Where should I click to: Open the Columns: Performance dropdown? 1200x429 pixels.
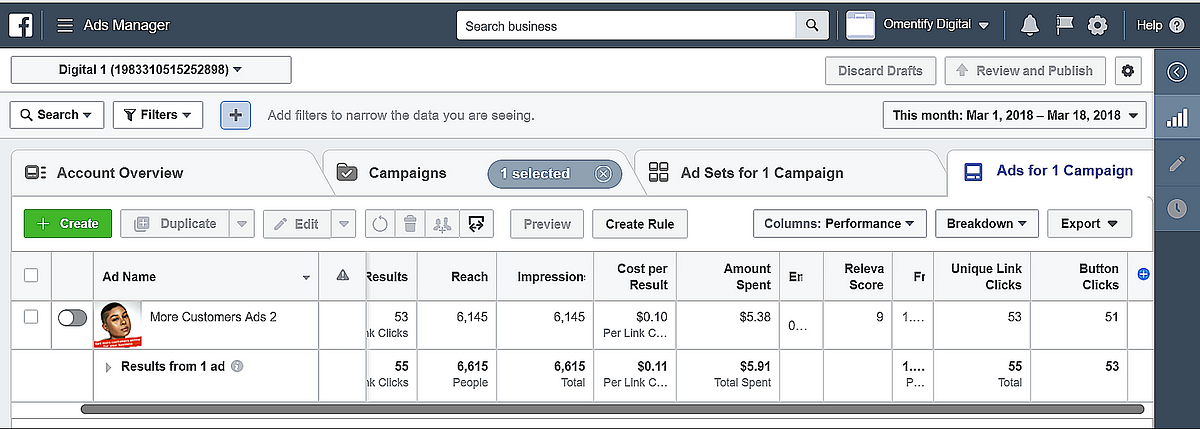click(x=839, y=224)
